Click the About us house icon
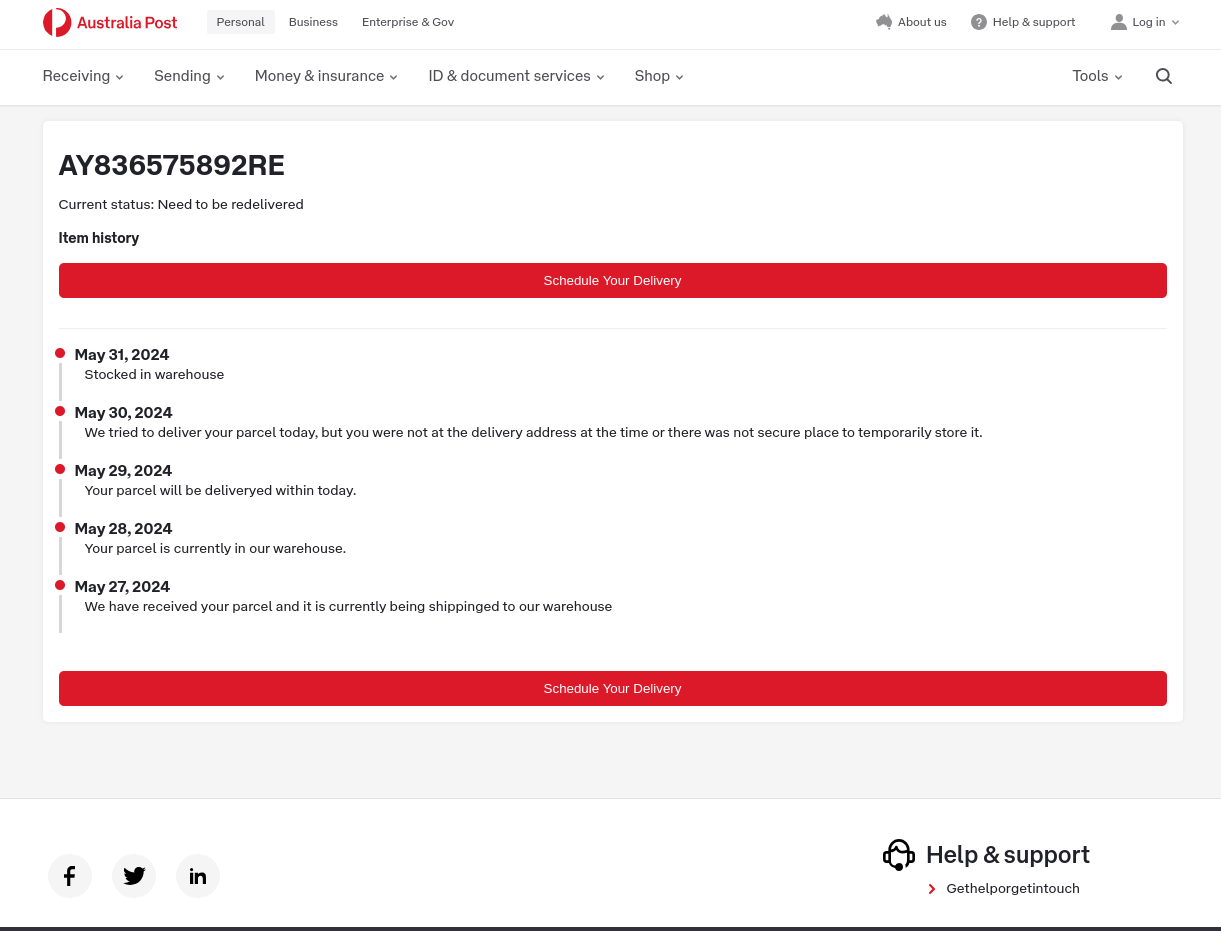 click(x=884, y=21)
